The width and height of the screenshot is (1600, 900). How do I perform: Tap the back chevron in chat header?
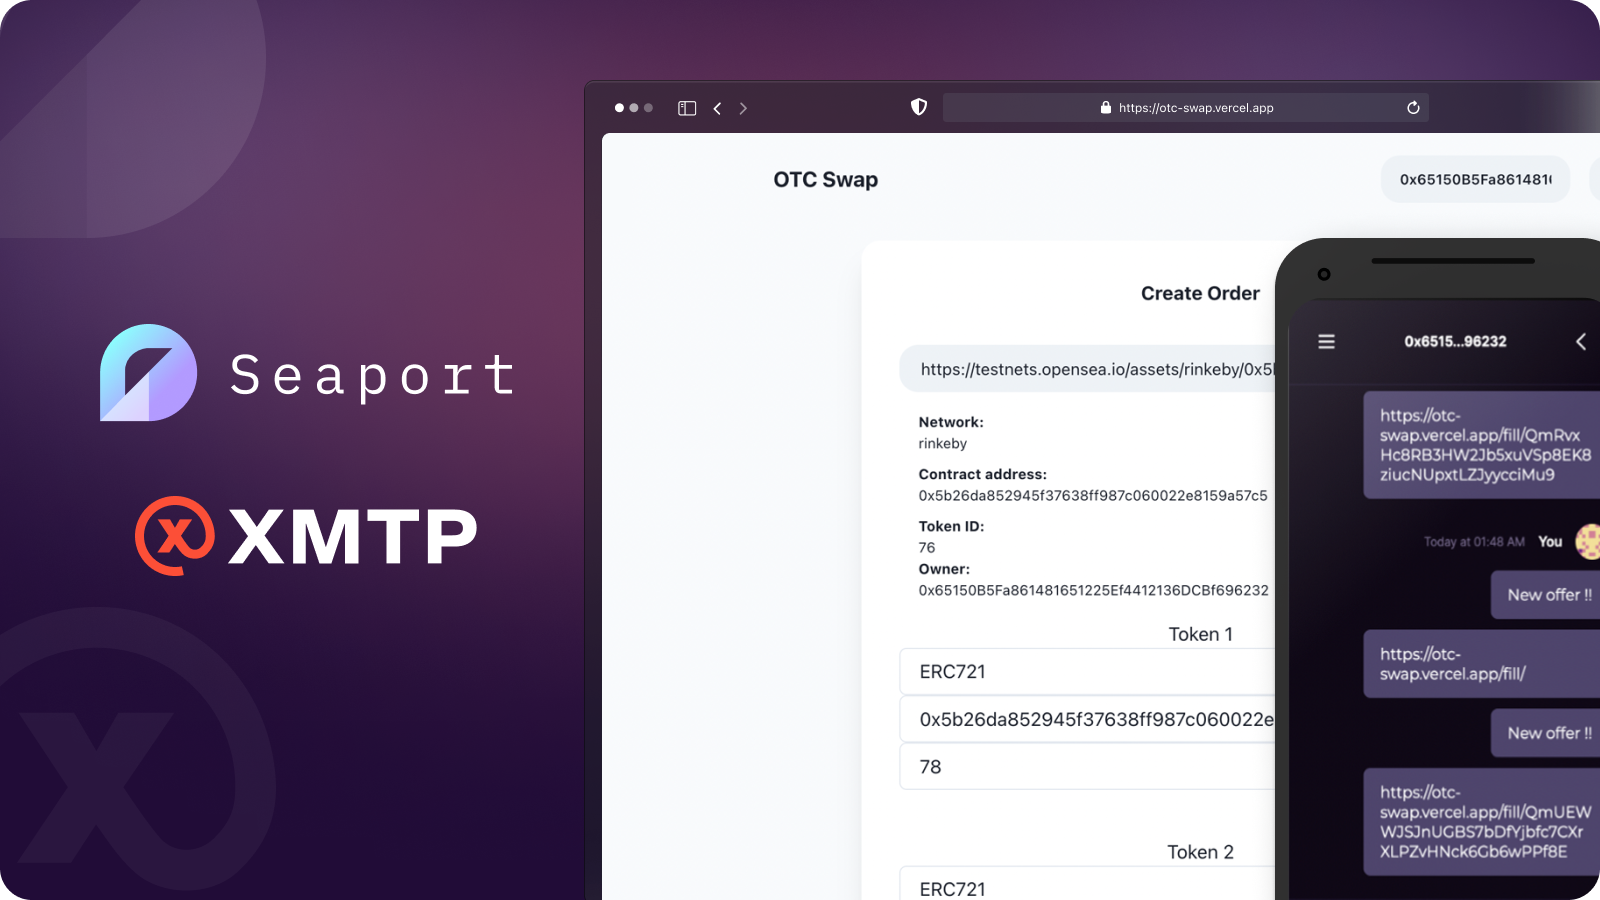point(1580,340)
